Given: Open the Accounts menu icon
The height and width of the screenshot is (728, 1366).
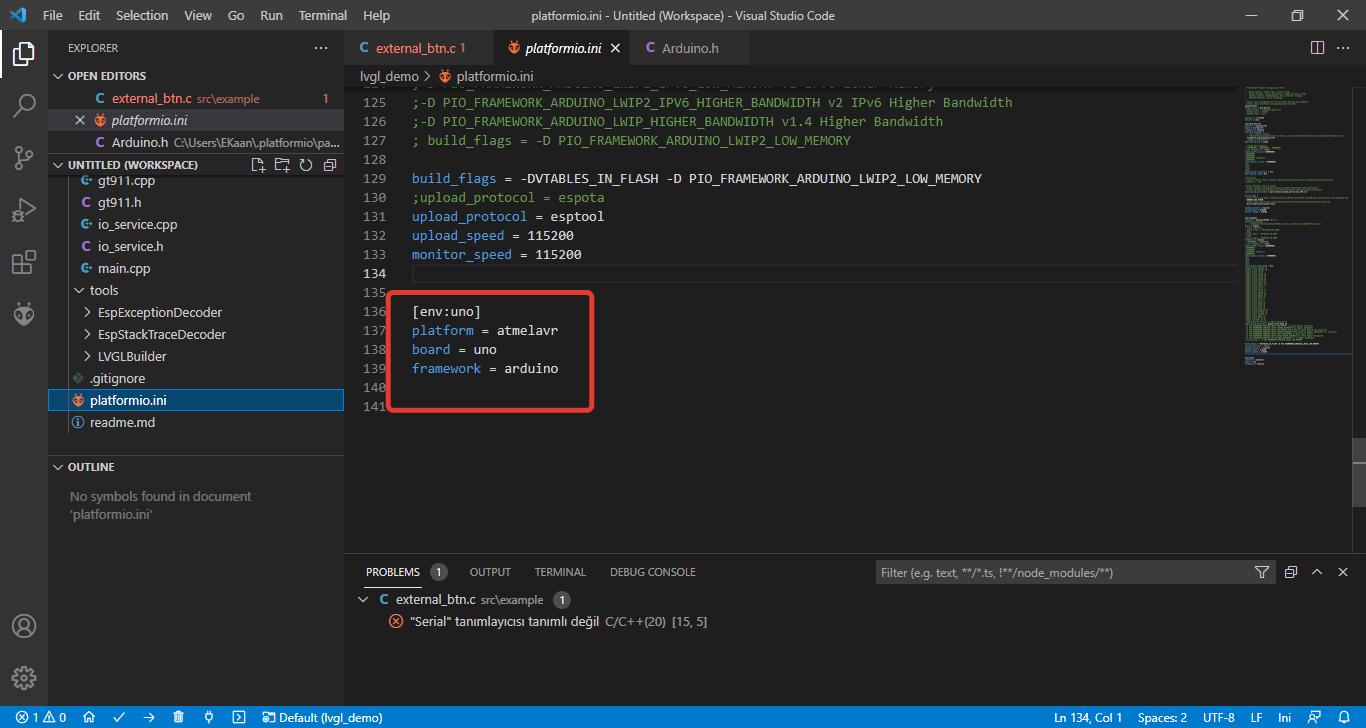Looking at the screenshot, I should (24, 626).
